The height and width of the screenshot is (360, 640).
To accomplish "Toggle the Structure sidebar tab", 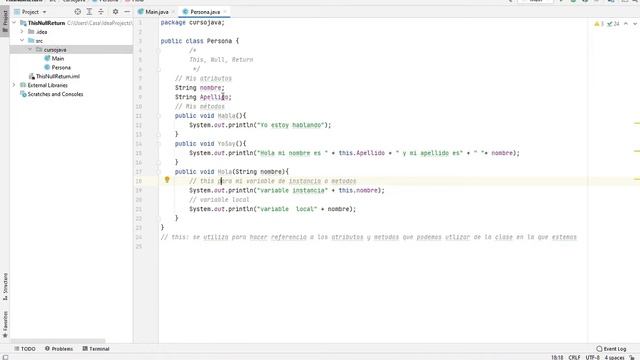I will (5, 287).
